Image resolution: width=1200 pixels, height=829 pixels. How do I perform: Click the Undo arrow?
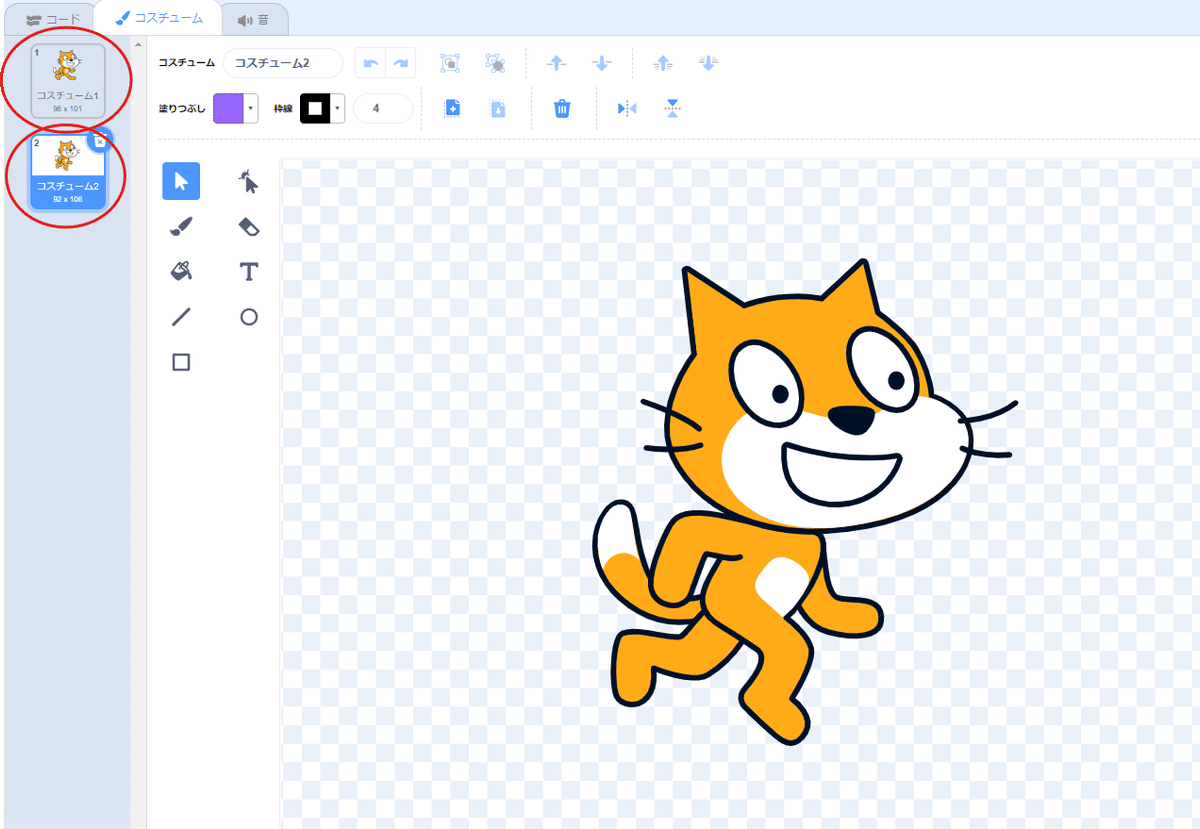click(371, 63)
